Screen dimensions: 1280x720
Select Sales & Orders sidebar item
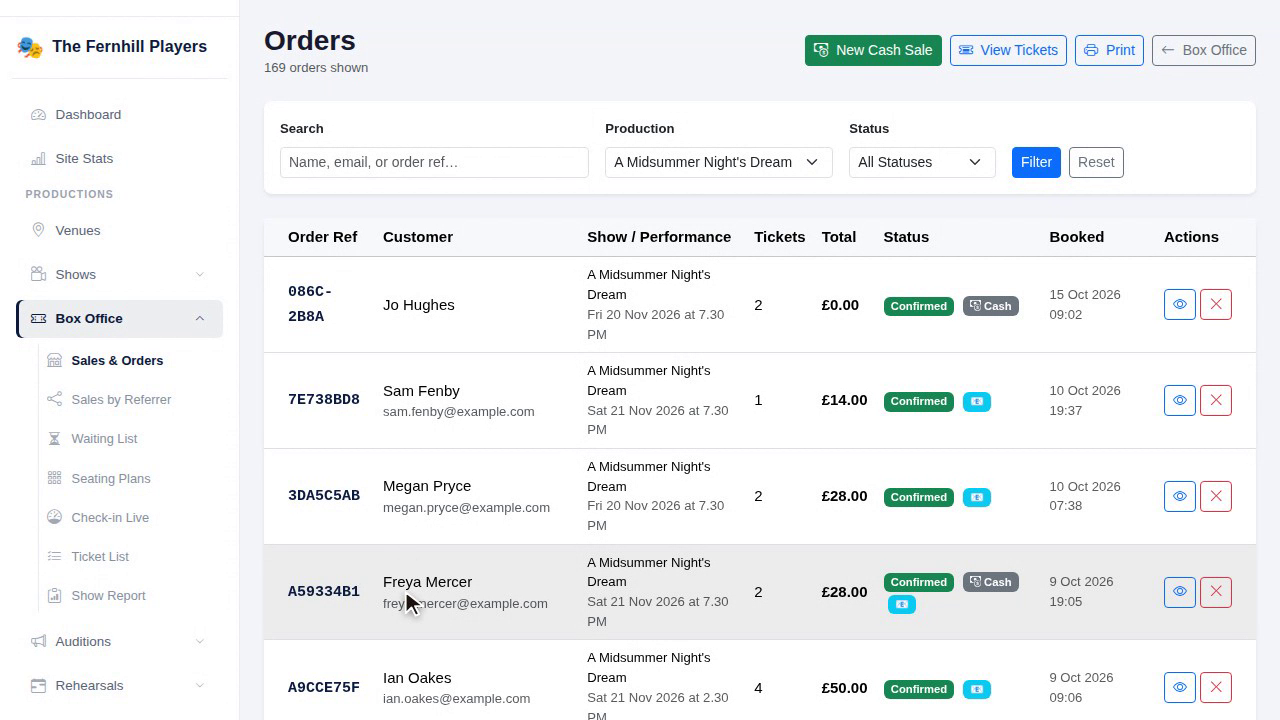[131, 361]
